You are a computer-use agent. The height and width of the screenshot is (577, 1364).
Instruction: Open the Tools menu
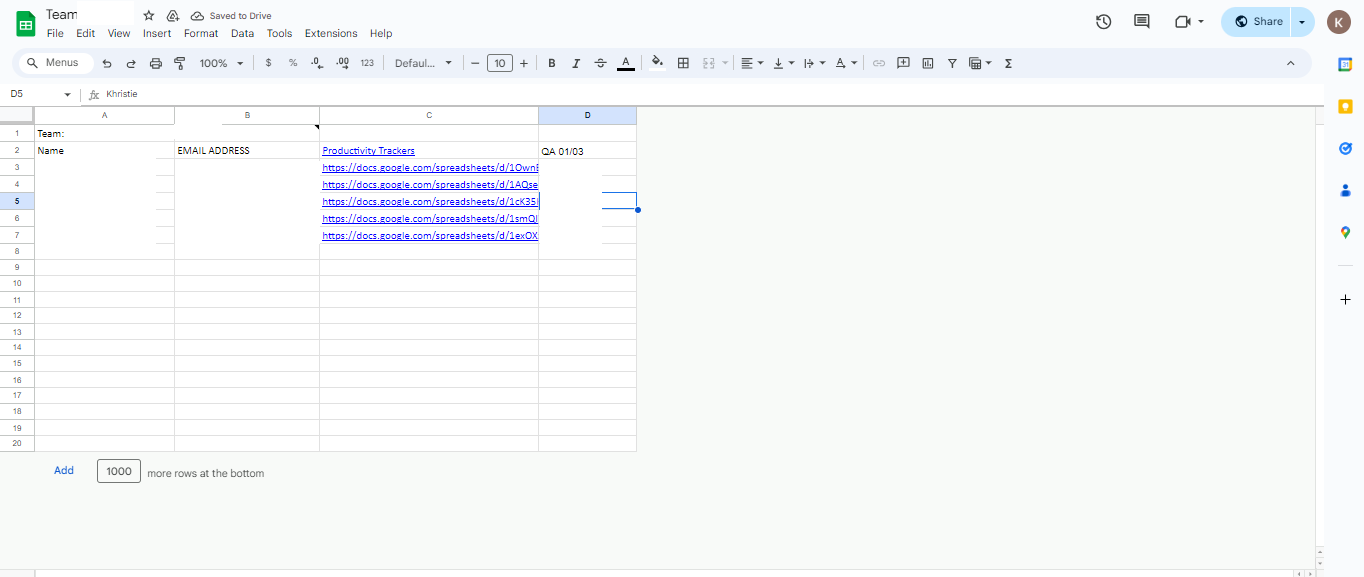point(279,33)
